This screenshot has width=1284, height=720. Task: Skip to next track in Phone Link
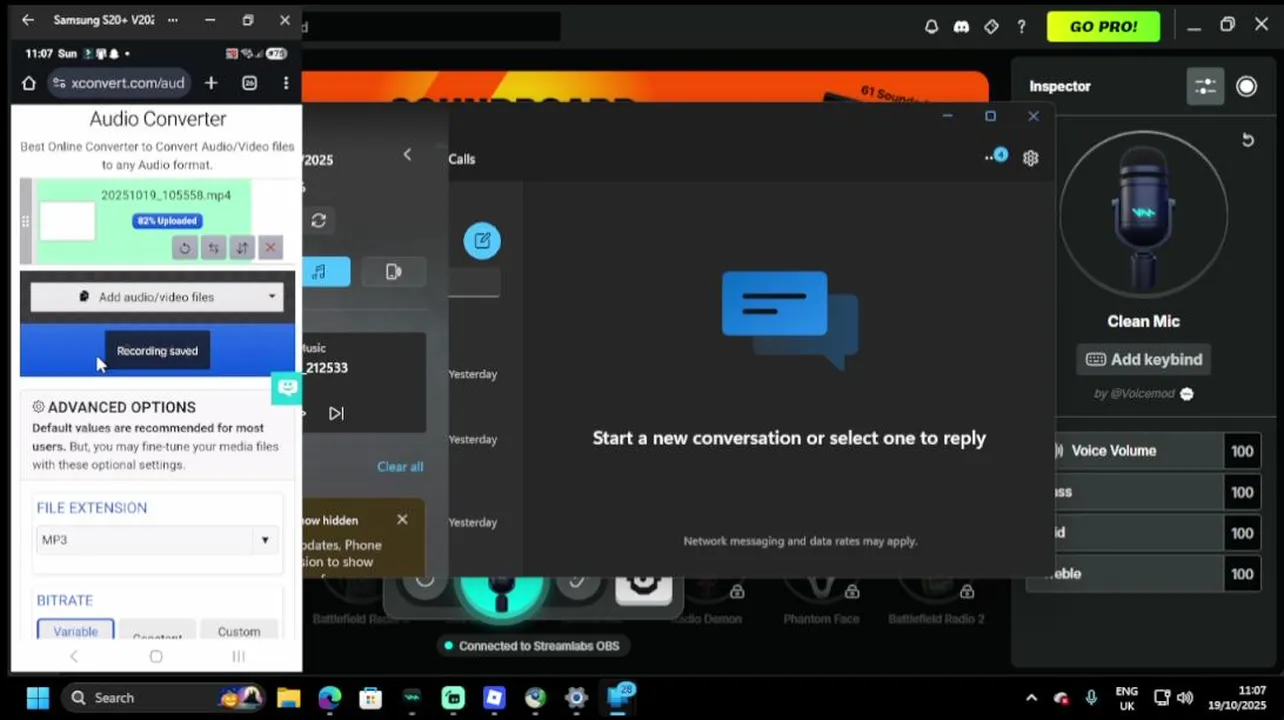coord(336,413)
